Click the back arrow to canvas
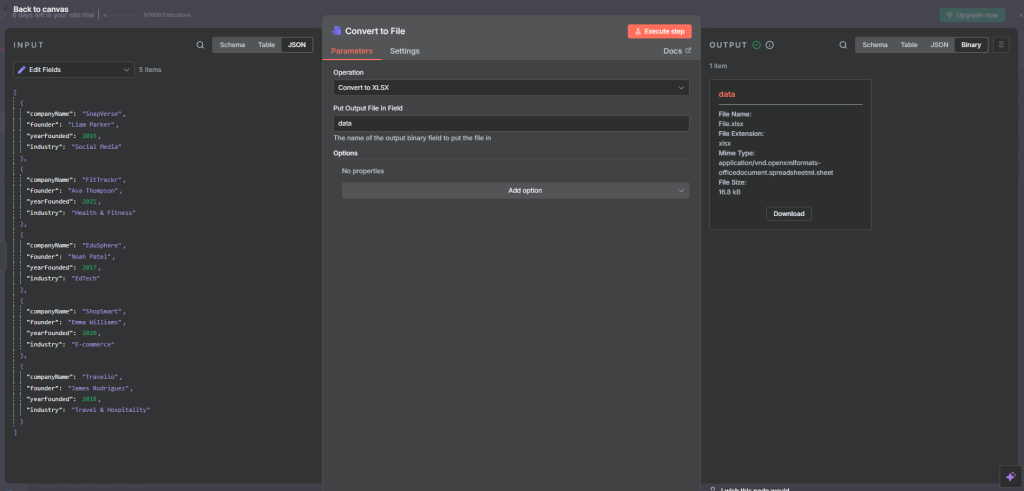 (7, 9)
